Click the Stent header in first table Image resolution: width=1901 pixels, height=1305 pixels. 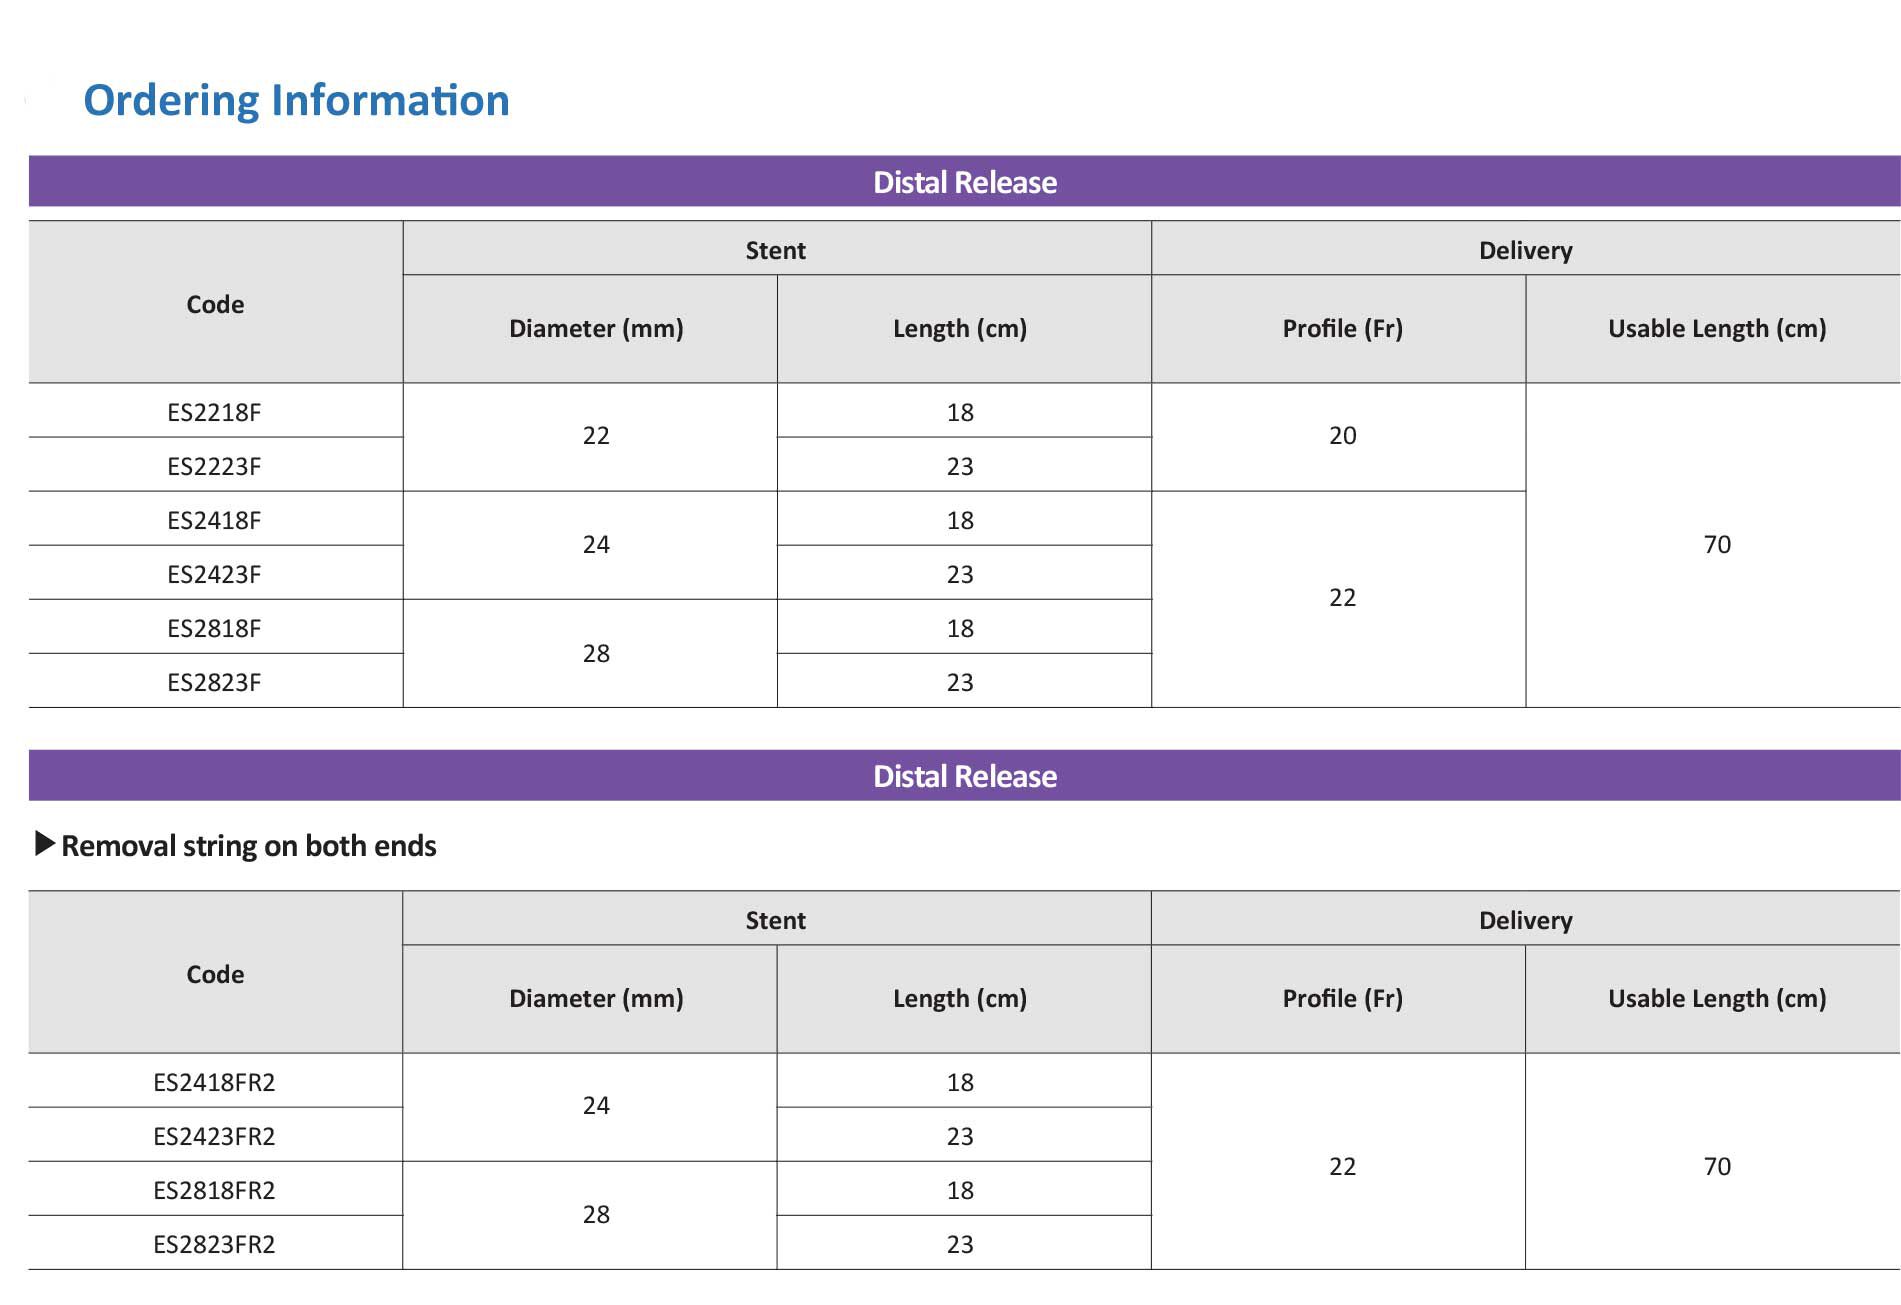pos(775,250)
